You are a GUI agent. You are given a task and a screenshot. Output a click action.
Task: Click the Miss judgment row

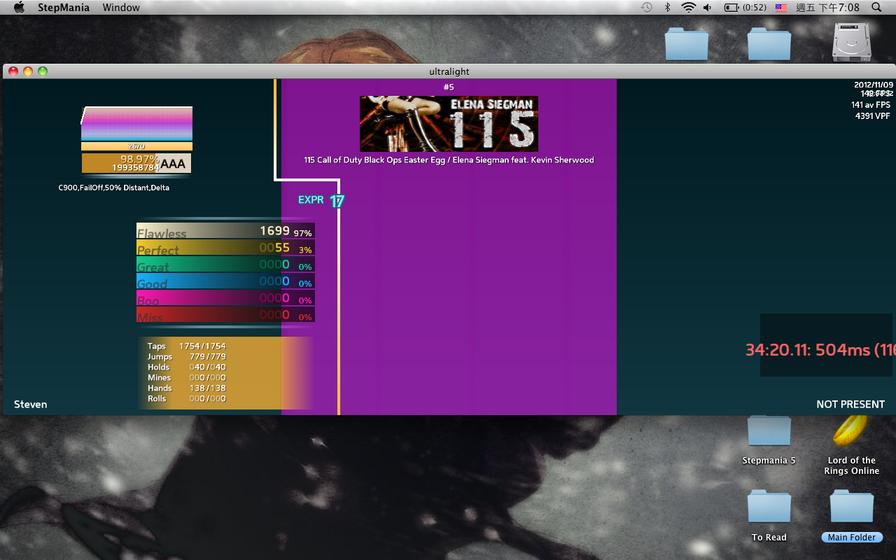click(x=225, y=314)
